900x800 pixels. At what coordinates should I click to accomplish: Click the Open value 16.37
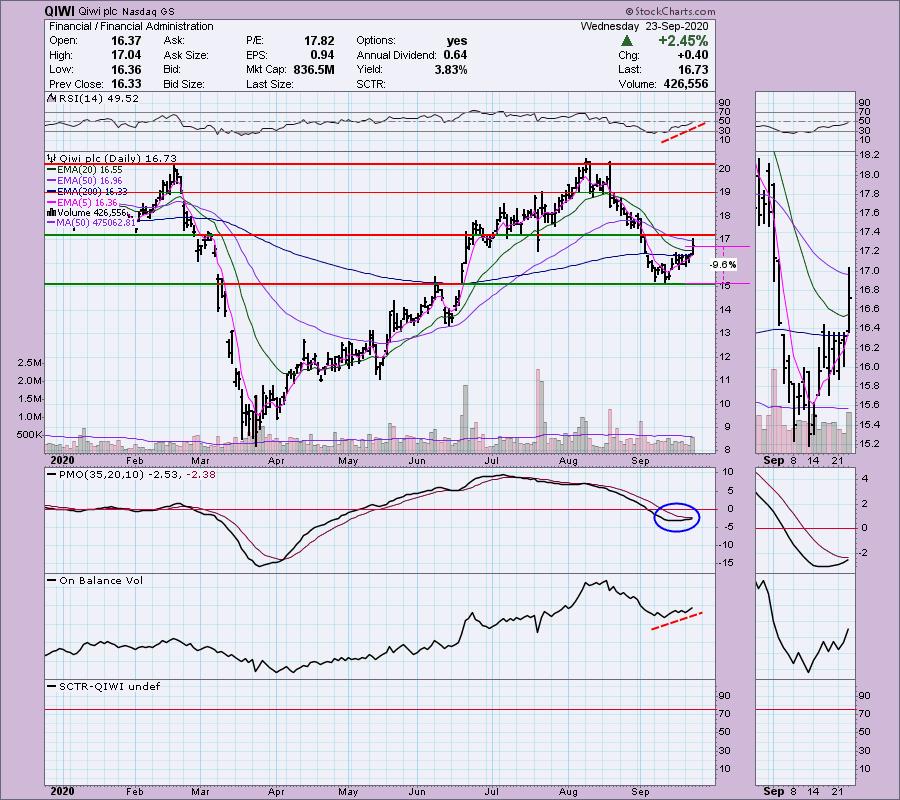pyautogui.click(x=126, y=41)
